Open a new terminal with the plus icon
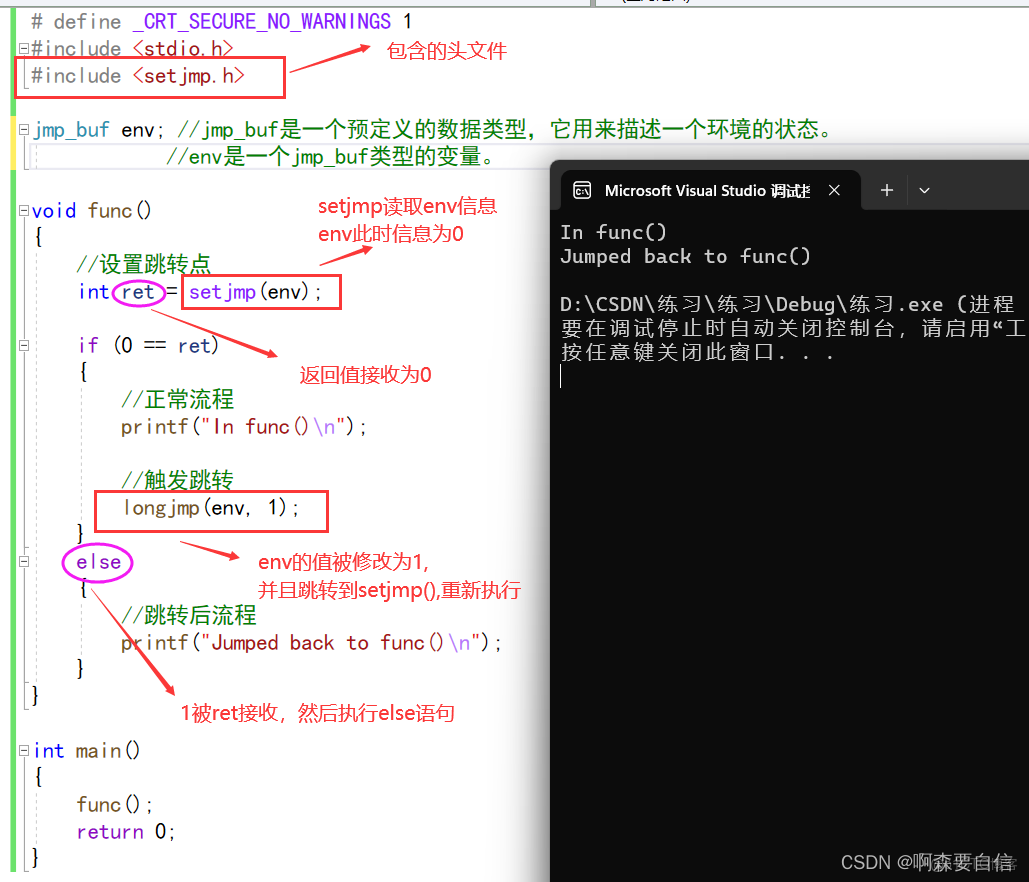The width and height of the screenshot is (1029, 882). coord(887,189)
